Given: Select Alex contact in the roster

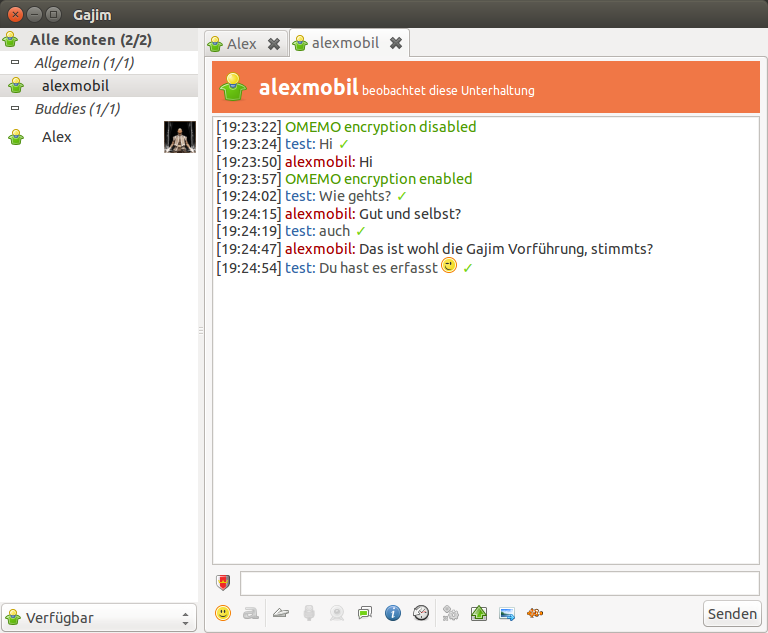Looking at the screenshot, I should click(57, 137).
